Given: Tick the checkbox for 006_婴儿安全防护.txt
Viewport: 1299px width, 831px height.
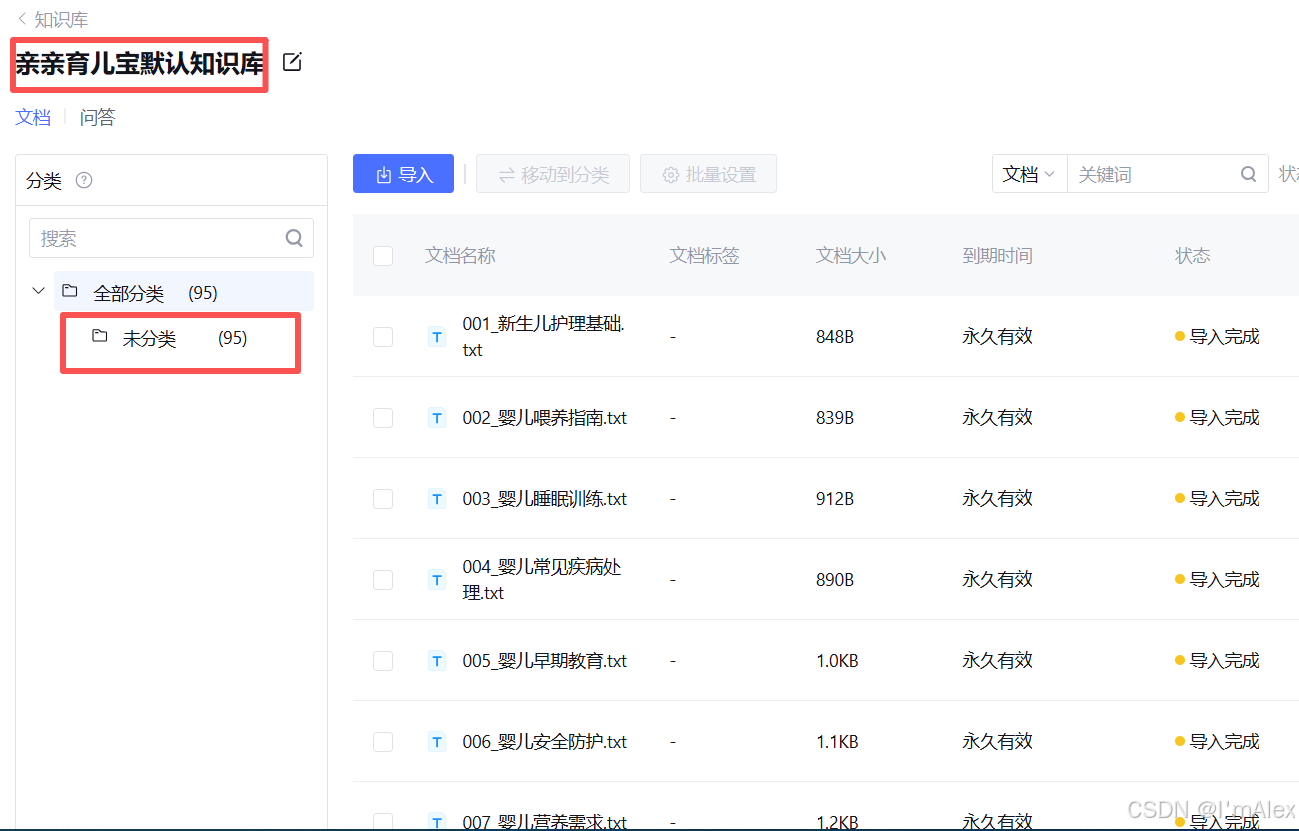Looking at the screenshot, I should pyautogui.click(x=383, y=742).
